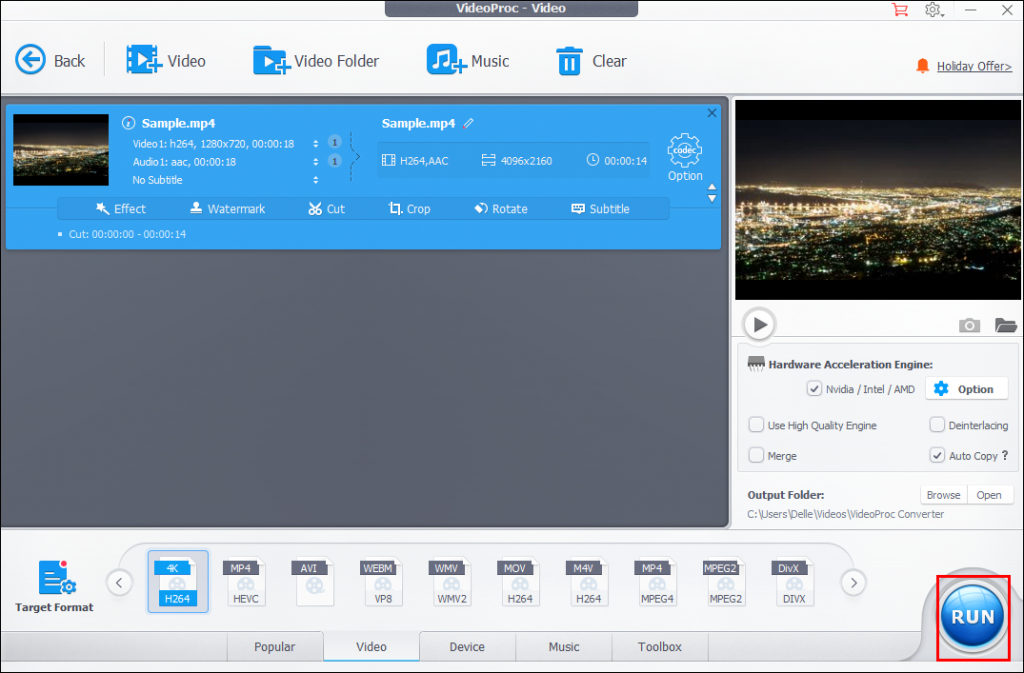
Task: Open the Subtitle editor
Action: 600,208
